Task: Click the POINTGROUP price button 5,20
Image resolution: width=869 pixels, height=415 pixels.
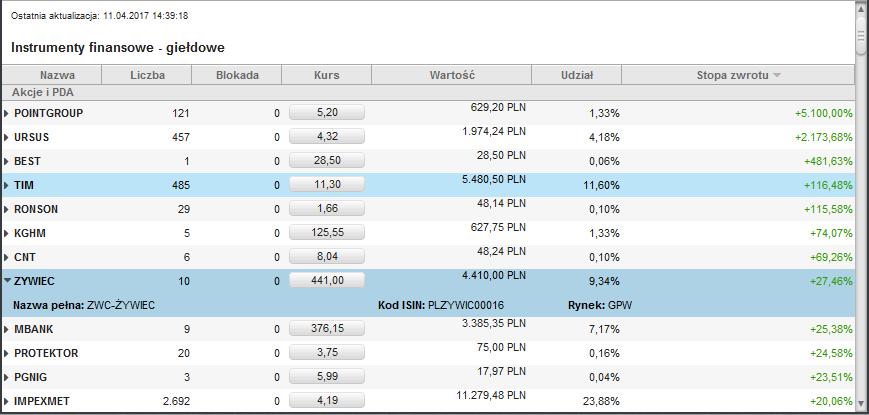Action: (327, 112)
